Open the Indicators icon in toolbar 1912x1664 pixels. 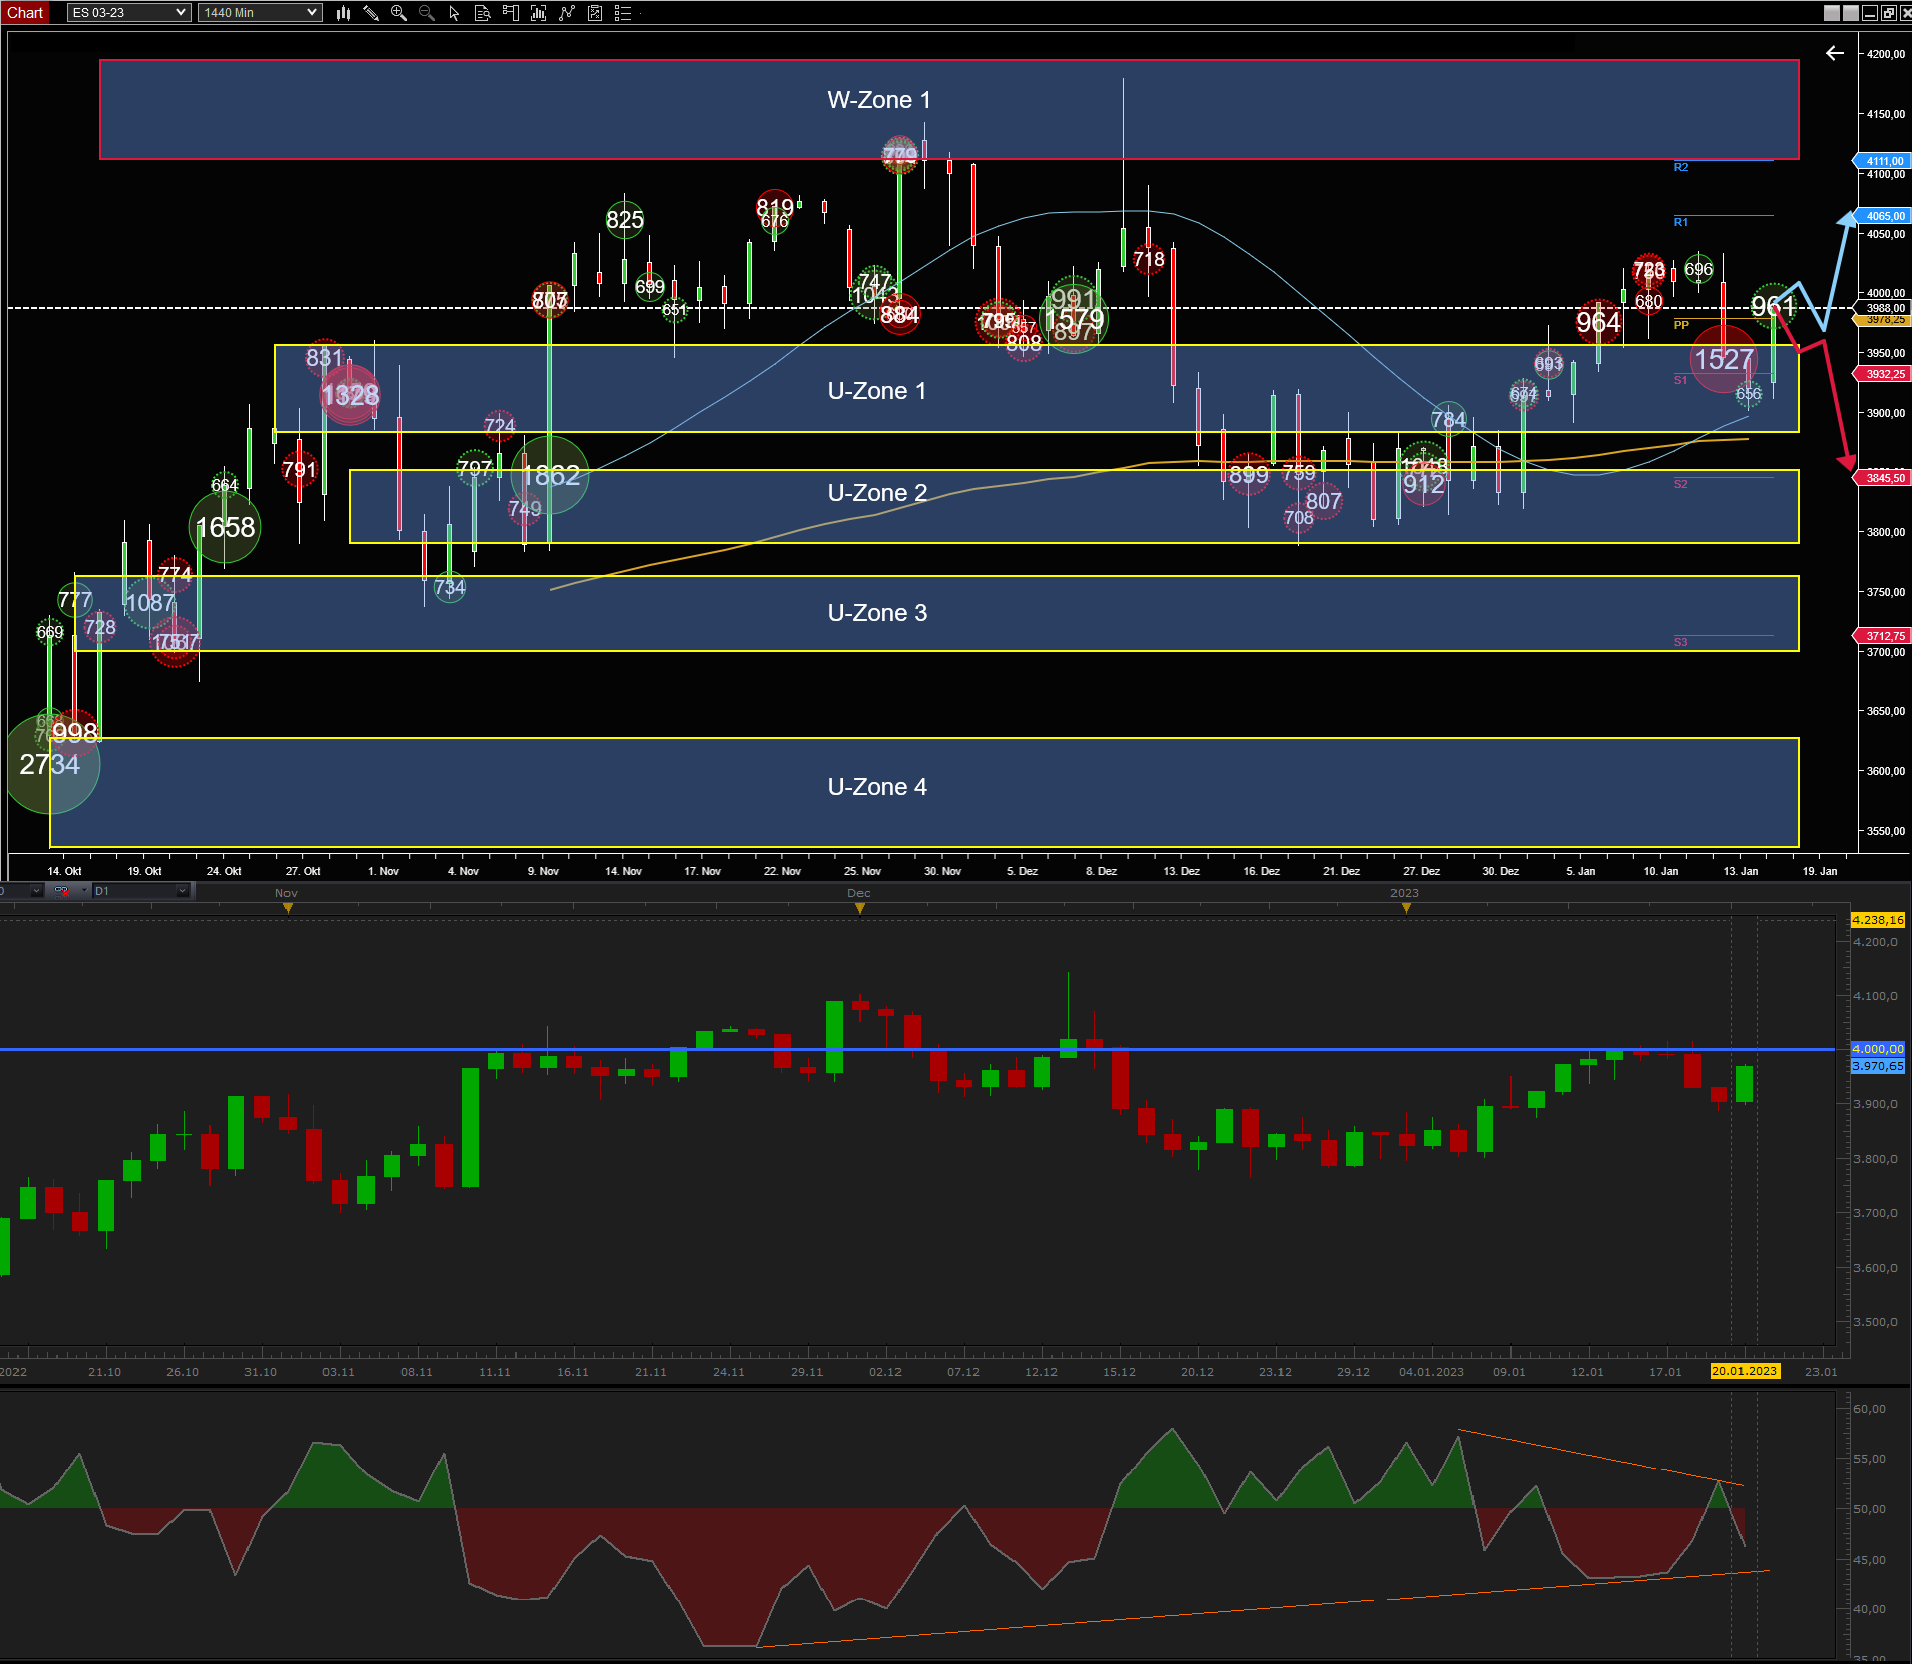[539, 13]
